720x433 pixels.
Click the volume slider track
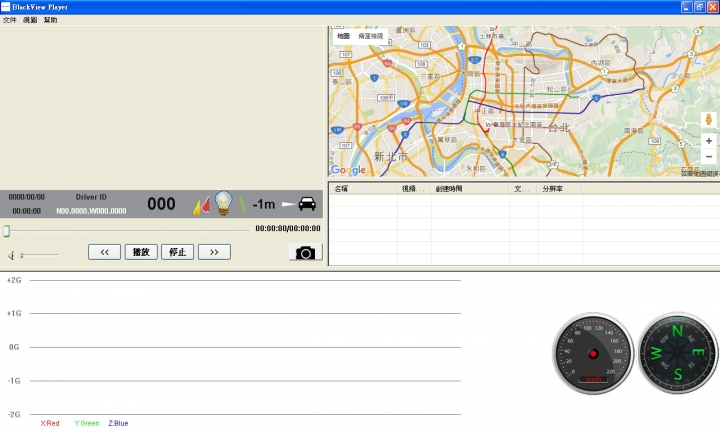tap(40, 255)
